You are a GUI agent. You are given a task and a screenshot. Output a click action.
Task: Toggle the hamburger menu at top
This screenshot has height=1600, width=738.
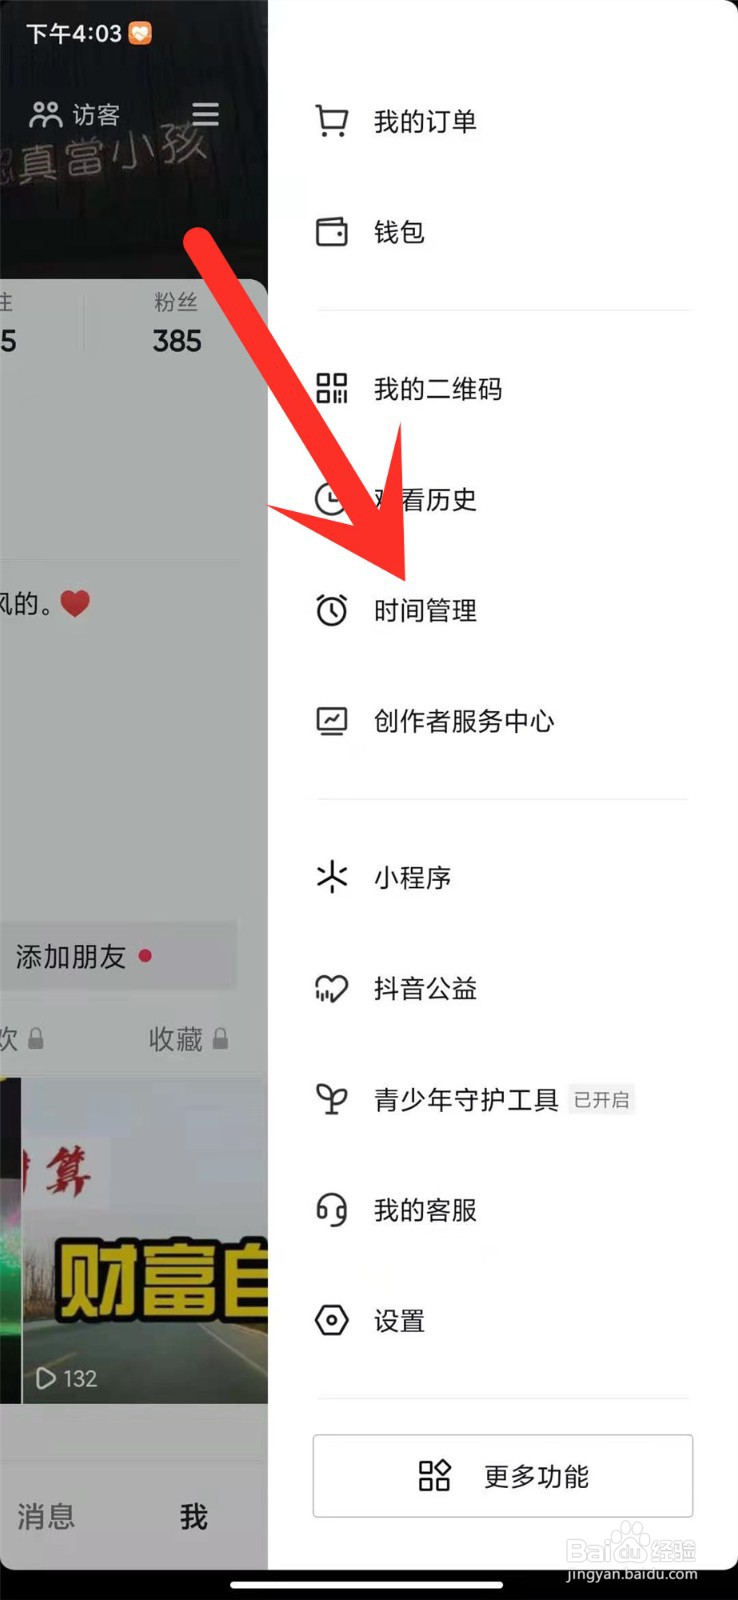pos(205,113)
